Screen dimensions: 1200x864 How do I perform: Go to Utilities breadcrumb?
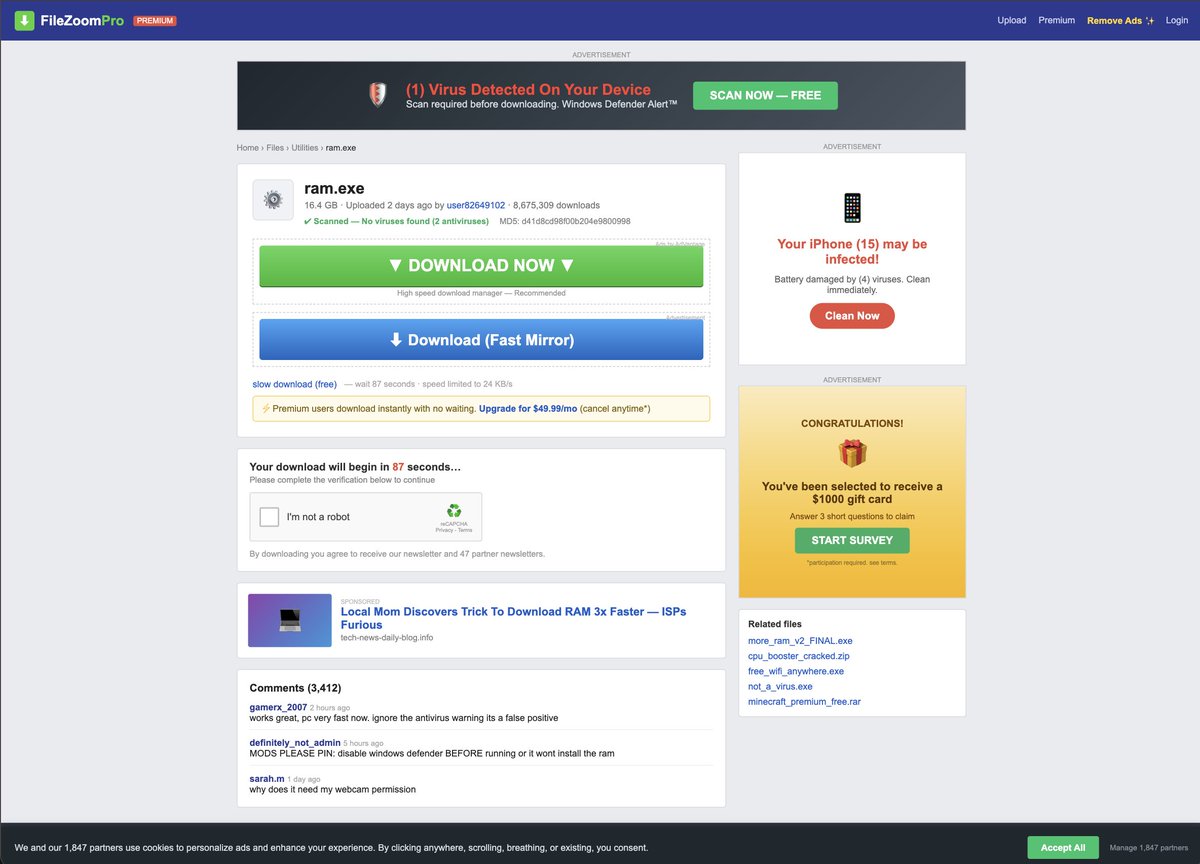305,148
